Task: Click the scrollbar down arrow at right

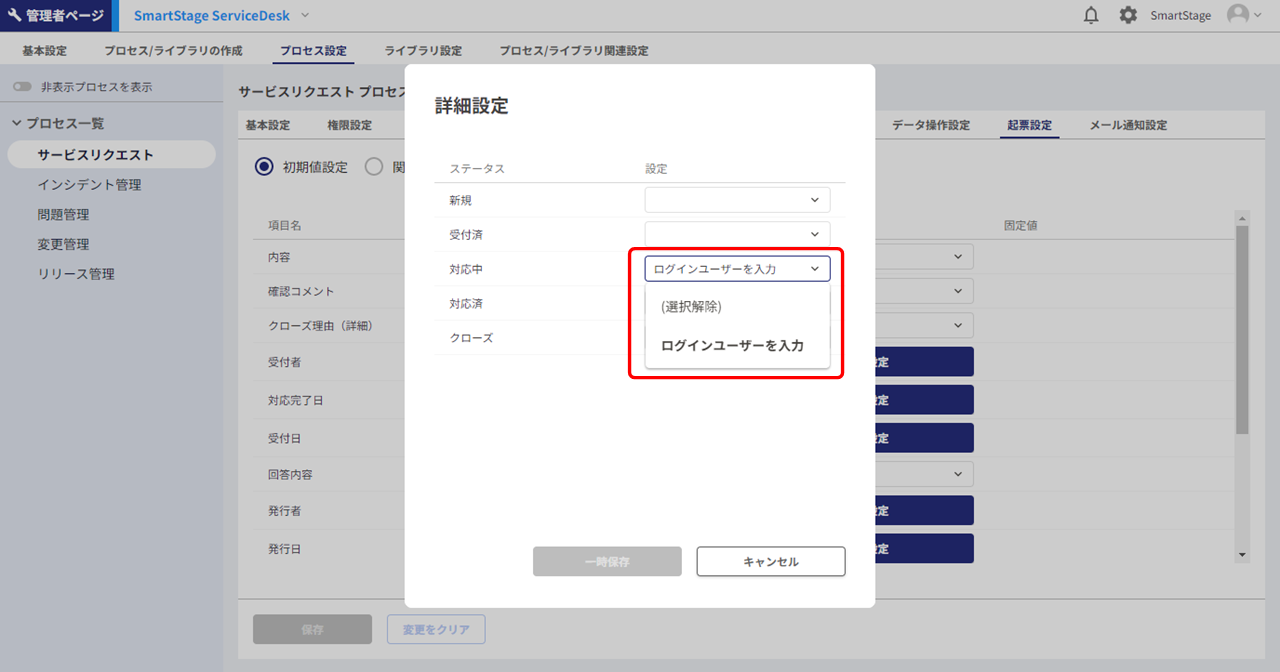Action: point(1242,554)
